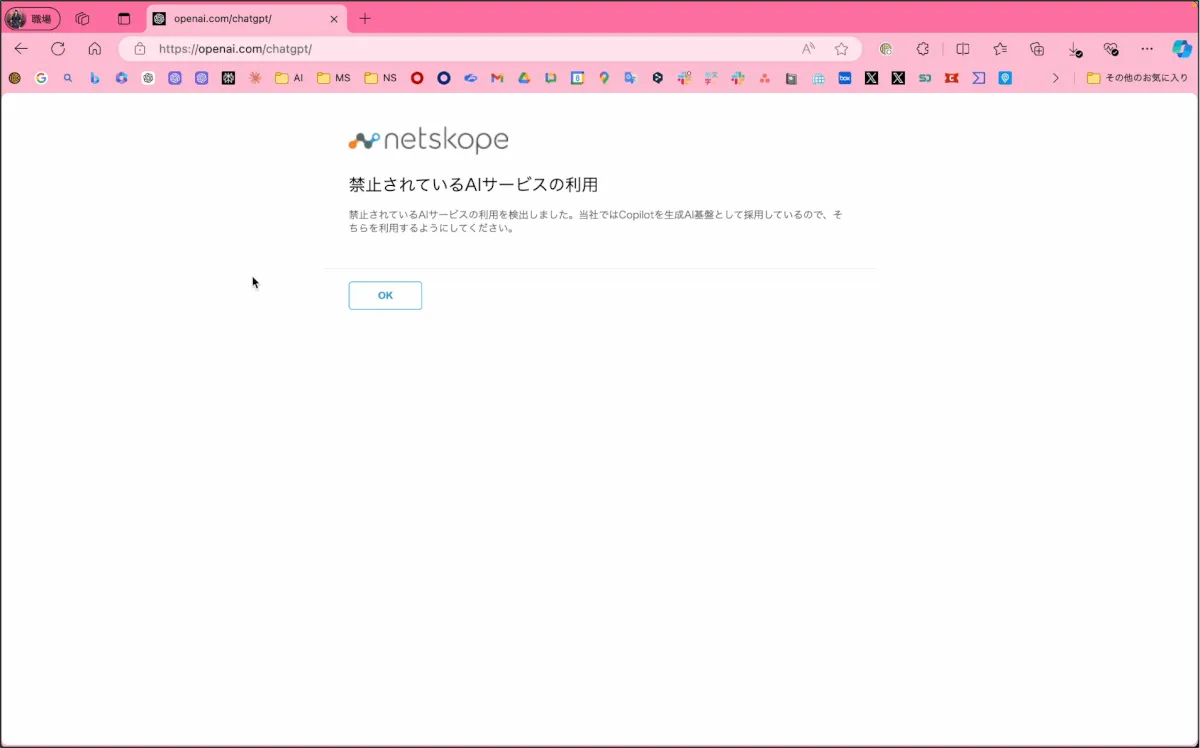Click the OK button on the Netskope block page
Viewport: 1200px width, 748px height.
tap(385, 295)
